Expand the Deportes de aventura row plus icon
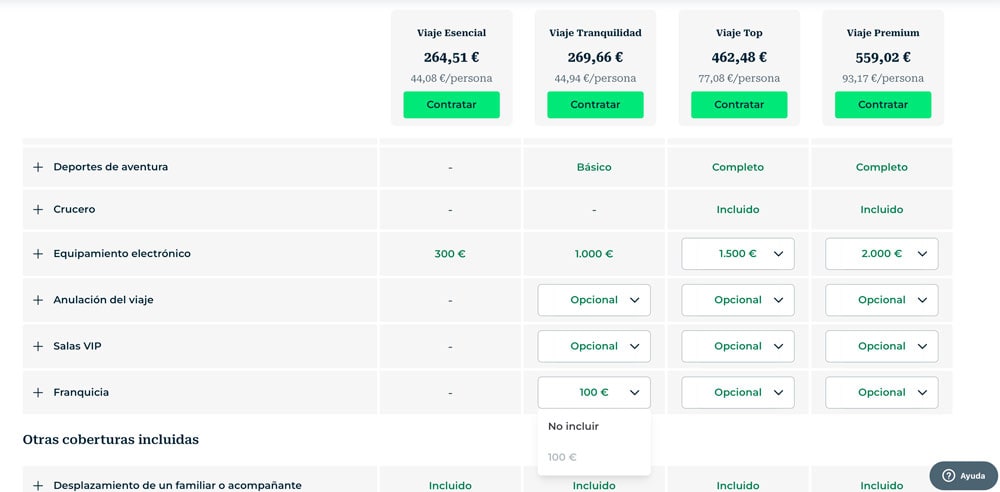Image resolution: width=1000 pixels, height=492 pixels. [x=38, y=167]
